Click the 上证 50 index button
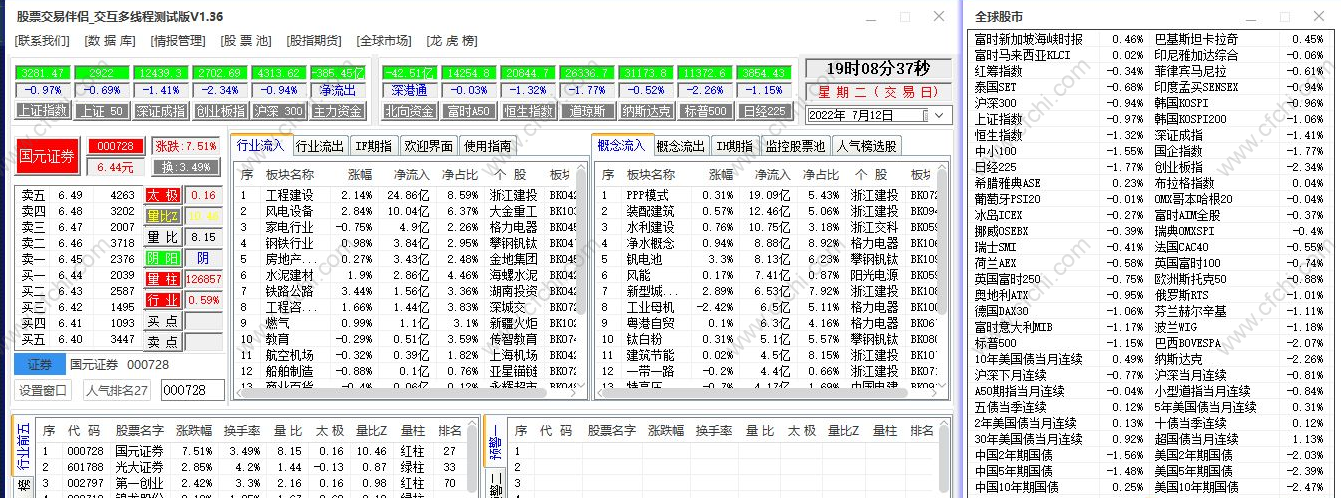This screenshot has height=498, width=1341. pyautogui.click(x=101, y=111)
